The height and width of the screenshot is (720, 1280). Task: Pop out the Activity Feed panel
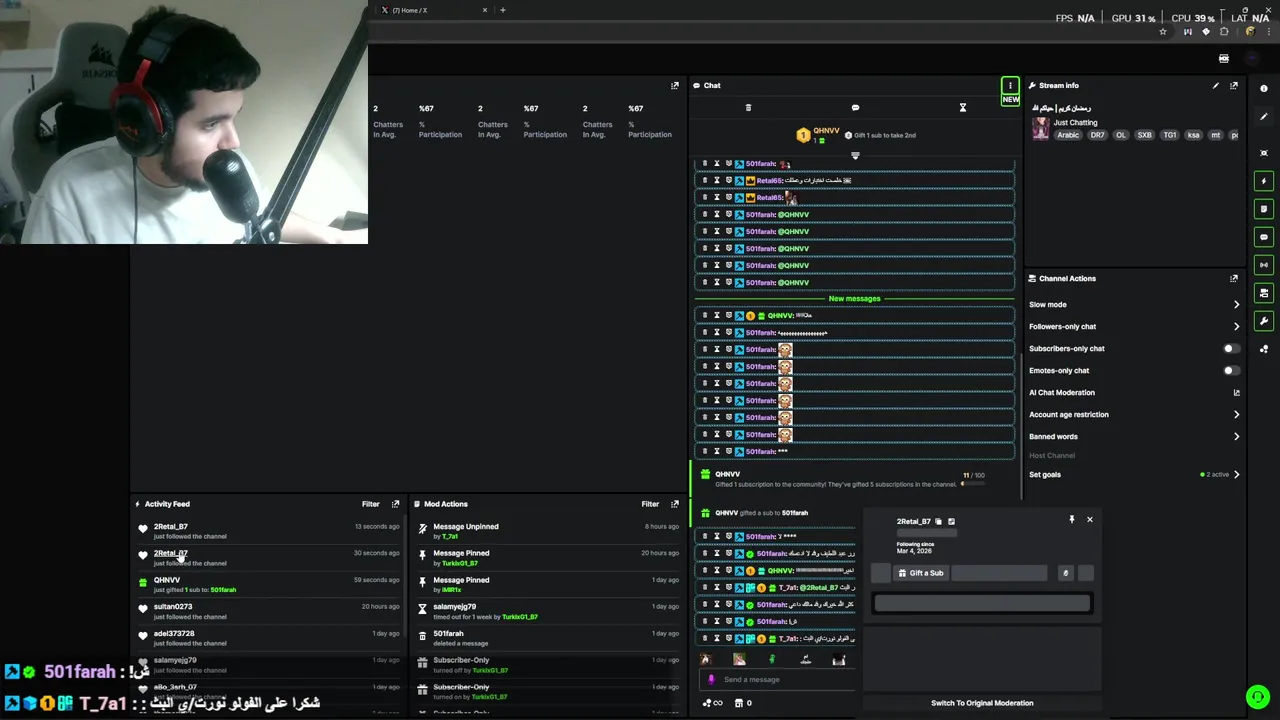pos(395,504)
